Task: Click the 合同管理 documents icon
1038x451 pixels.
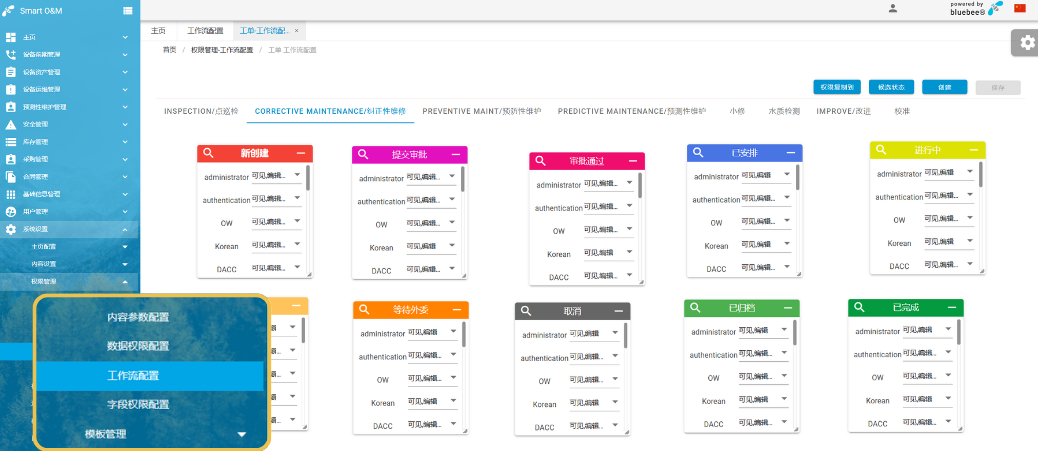Action: [11, 177]
